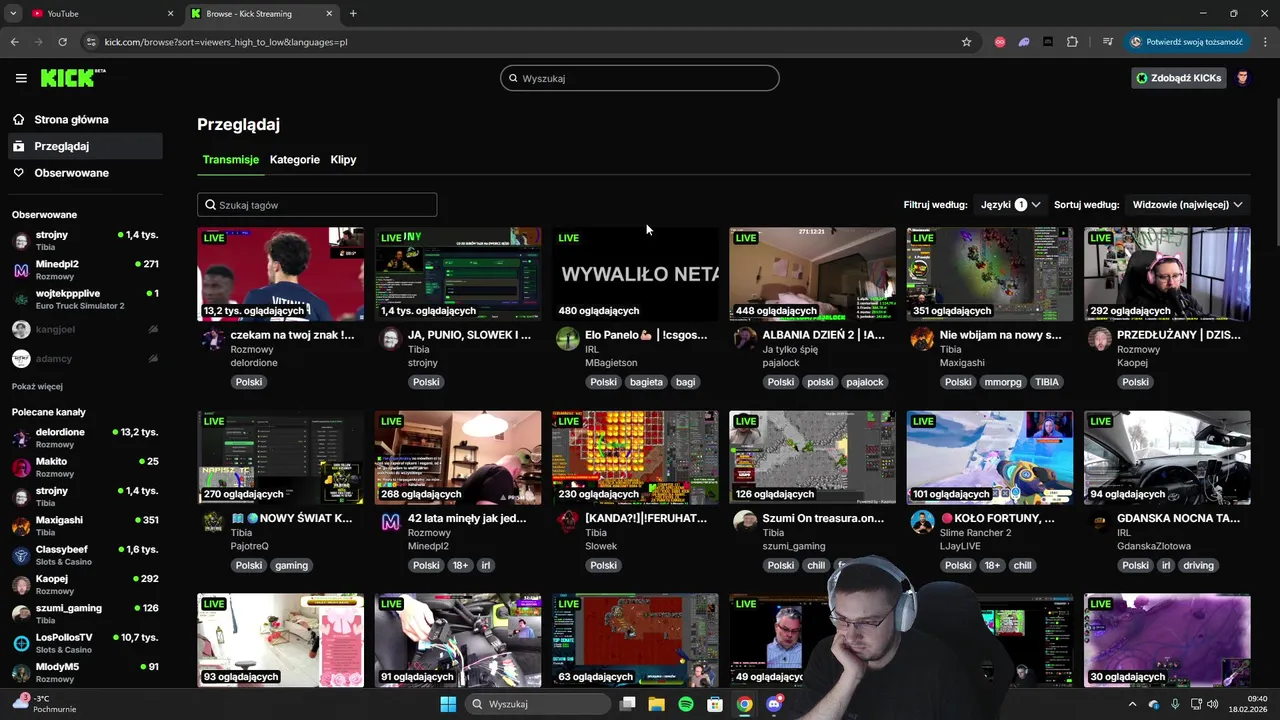This screenshot has height=720, width=1280.
Task: Open the user profile avatar
Action: point(1243,78)
